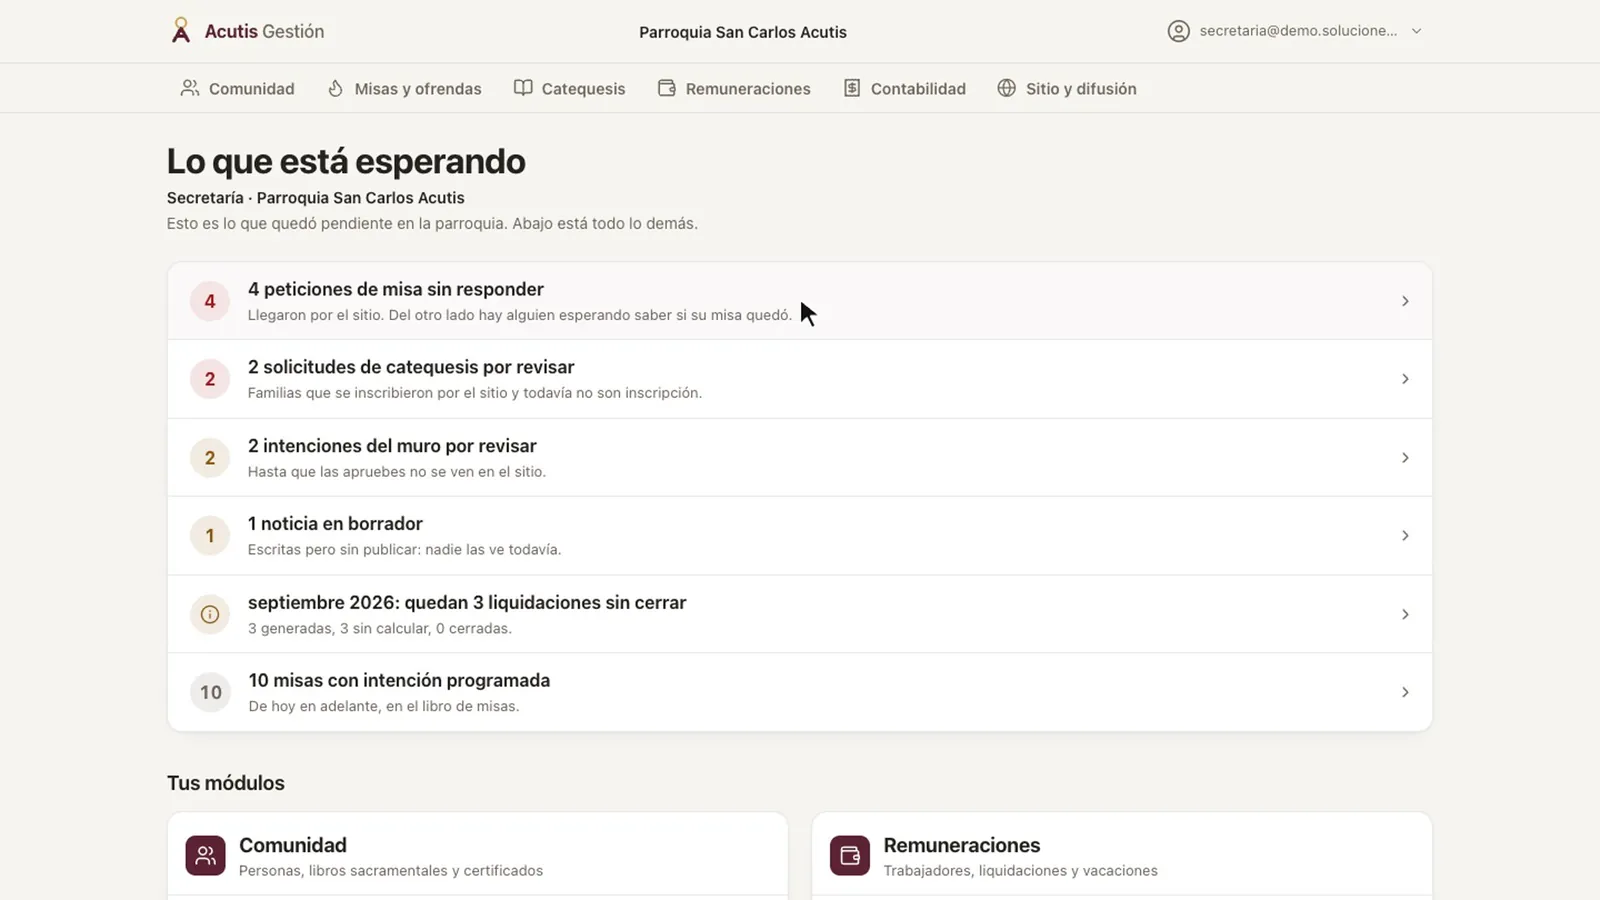Image resolution: width=1600 pixels, height=900 pixels.
Task: Expand chevron on intenciones del muro row
Action: (x=1405, y=458)
